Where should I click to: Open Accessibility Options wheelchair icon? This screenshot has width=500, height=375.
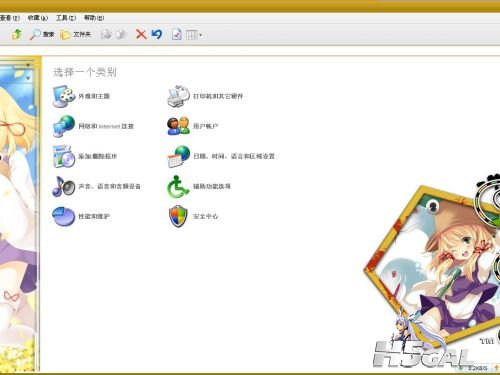(178, 186)
